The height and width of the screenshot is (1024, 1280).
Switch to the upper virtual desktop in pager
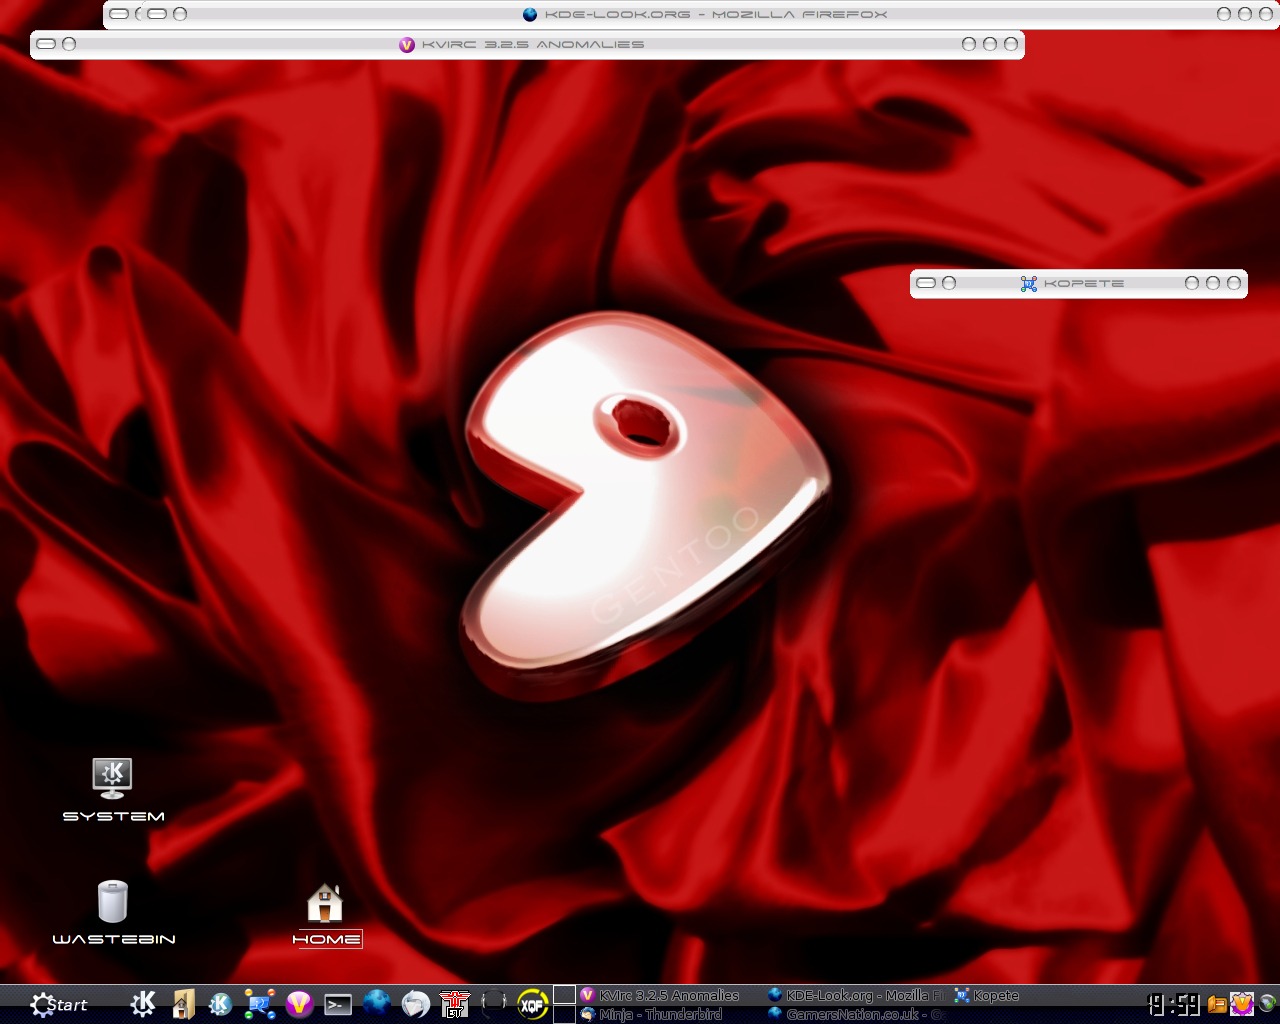(565, 994)
